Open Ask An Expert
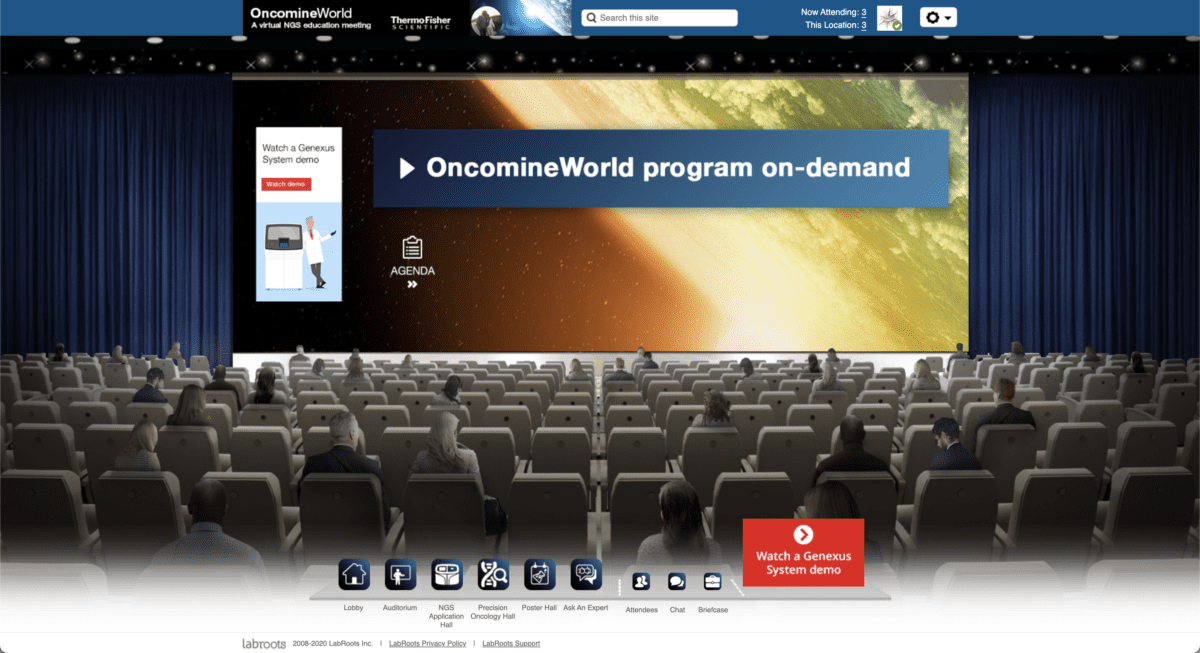The height and width of the screenshot is (653, 1200). (x=585, y=574)
